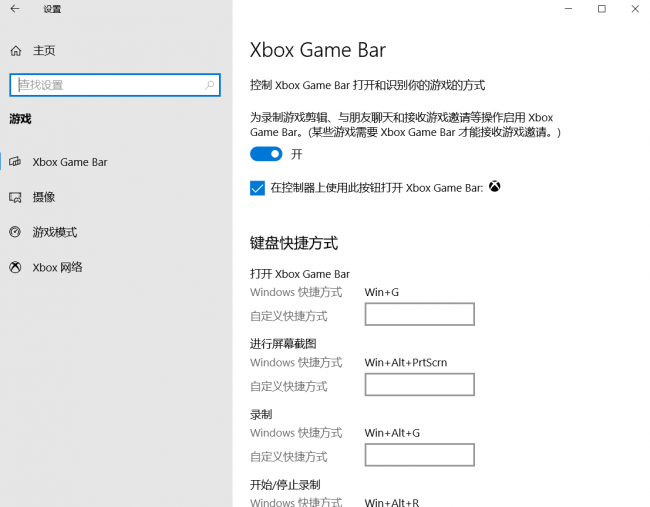
Task: Click the 游戏模式 gauge icon
Action: tap(15, 232)
